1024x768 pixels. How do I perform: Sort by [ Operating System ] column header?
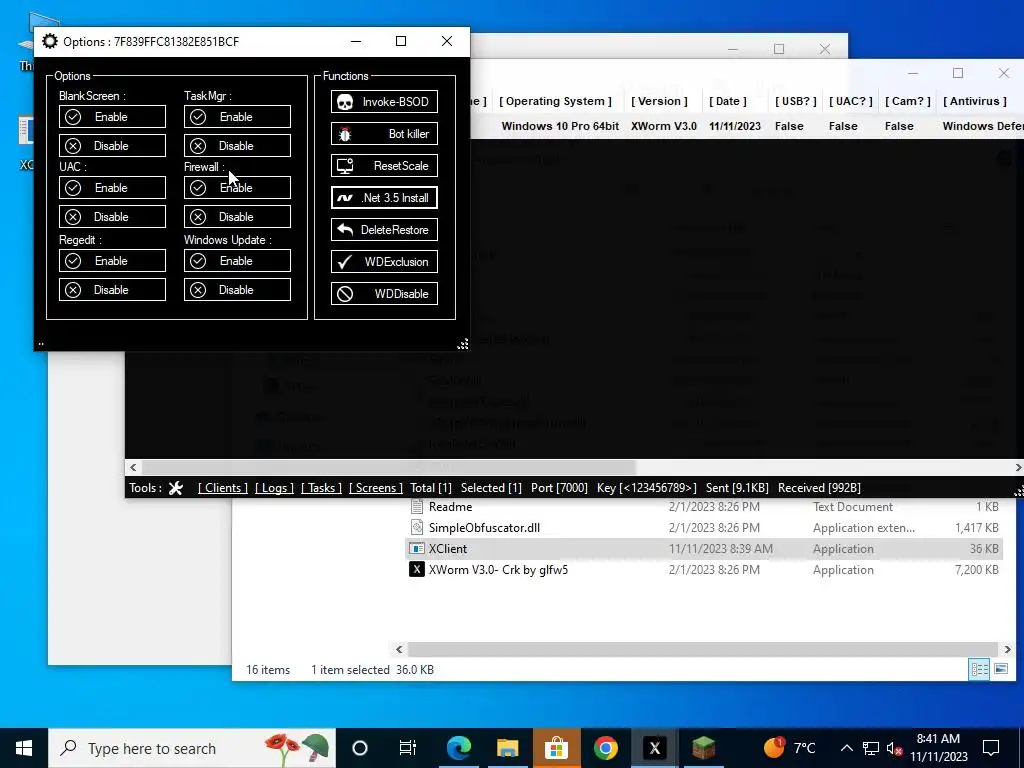(x=555, y=101)
